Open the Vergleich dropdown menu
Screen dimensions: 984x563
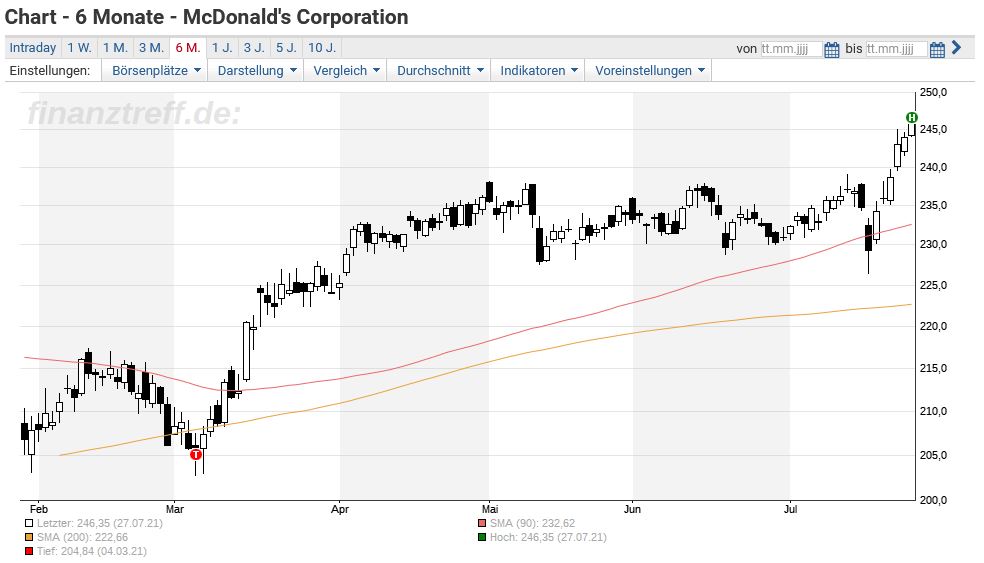[346, 70]
